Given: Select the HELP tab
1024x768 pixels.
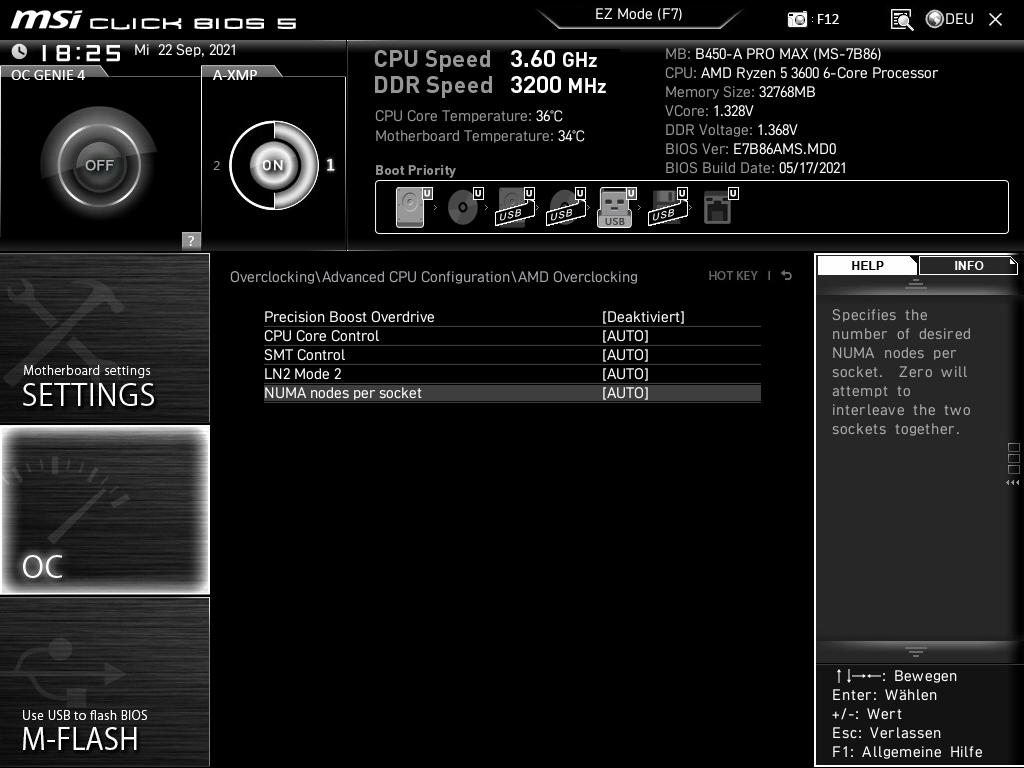Looking at the screenshot, I should (866, 265).
